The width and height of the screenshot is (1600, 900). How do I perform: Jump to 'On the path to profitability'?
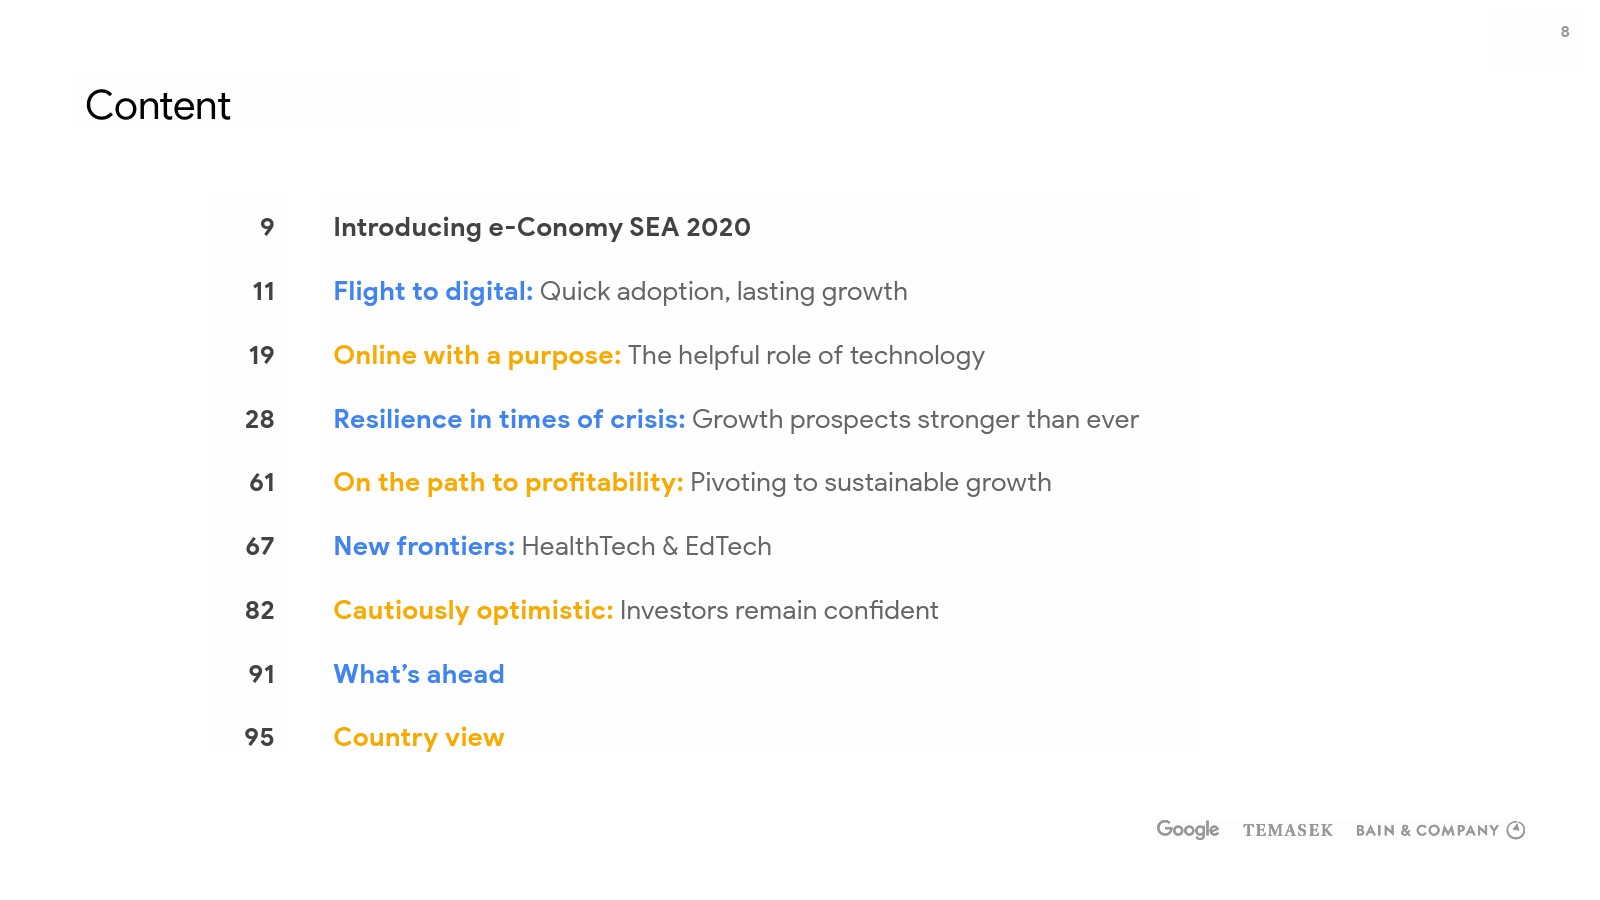[508, 482]
